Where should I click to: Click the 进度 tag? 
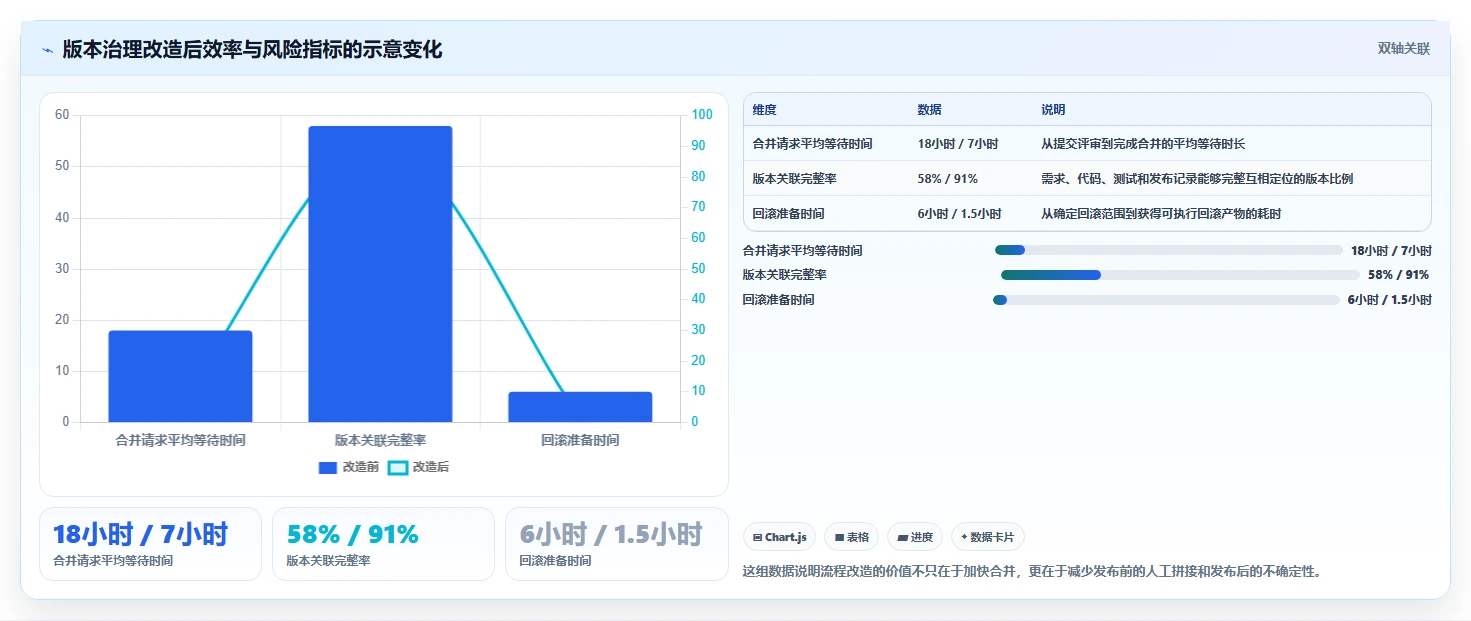(x=915, y=537)
